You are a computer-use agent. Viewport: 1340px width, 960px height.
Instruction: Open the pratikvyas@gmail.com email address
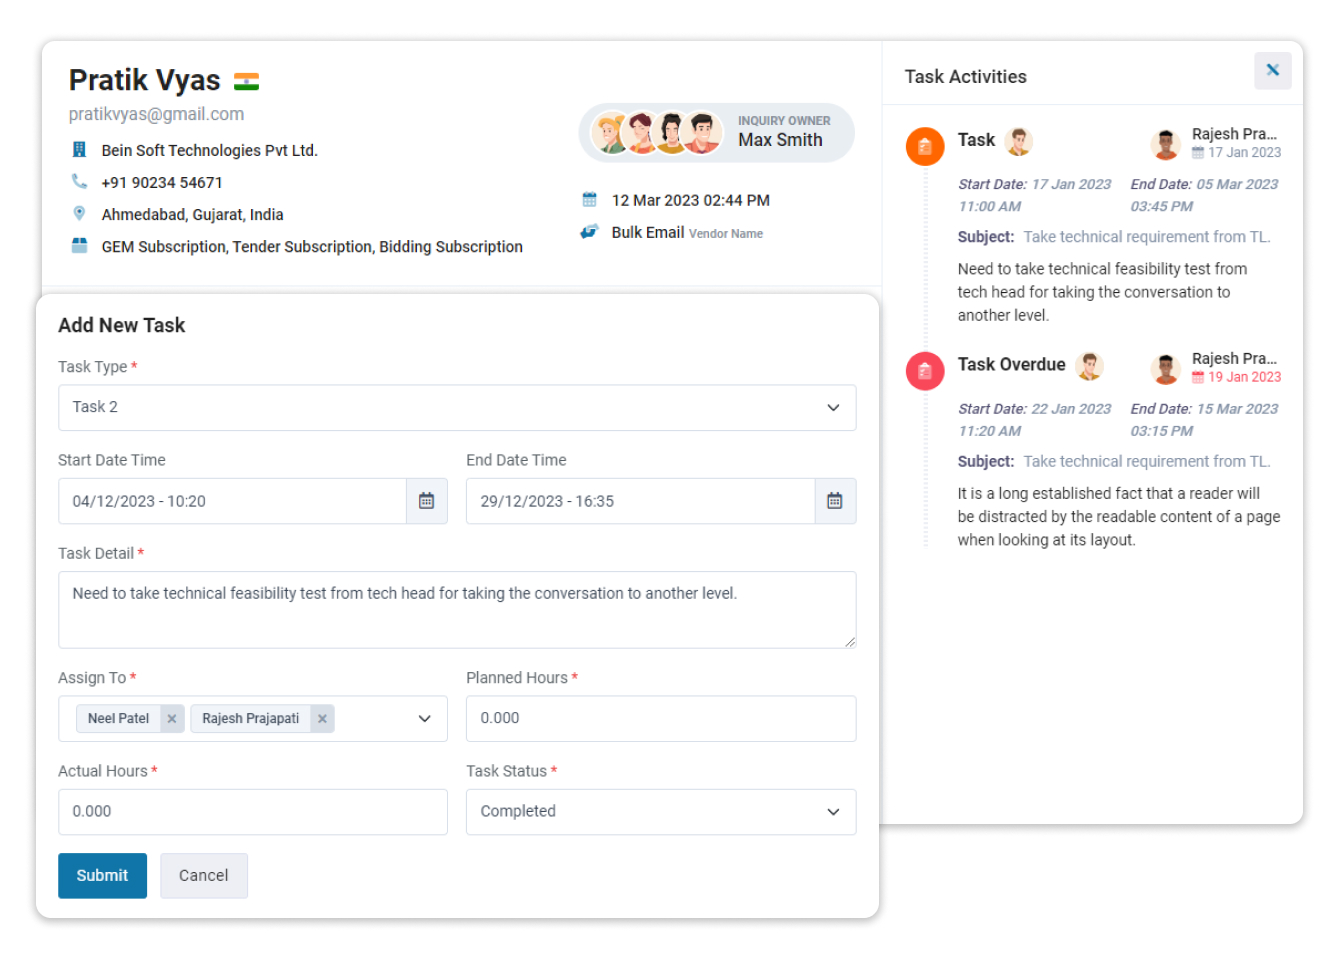coord(156,114)
